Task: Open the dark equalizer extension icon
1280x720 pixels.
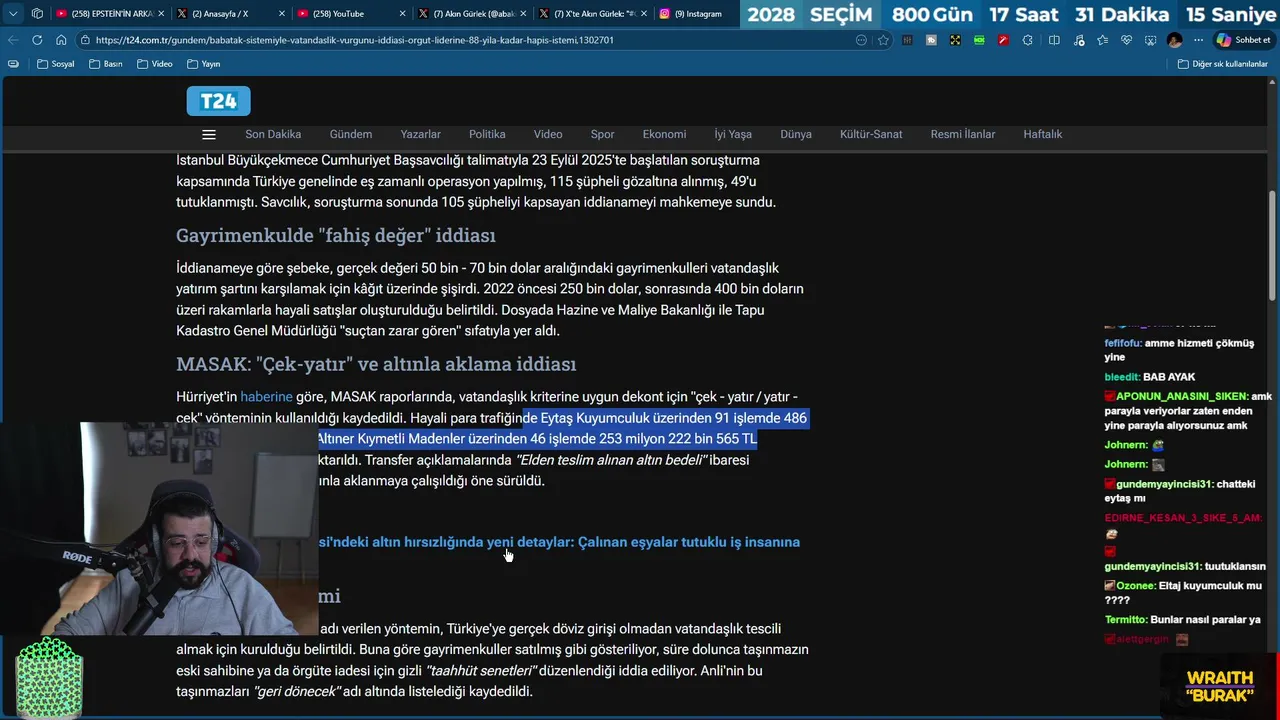Action: click(x=907, y=40)
